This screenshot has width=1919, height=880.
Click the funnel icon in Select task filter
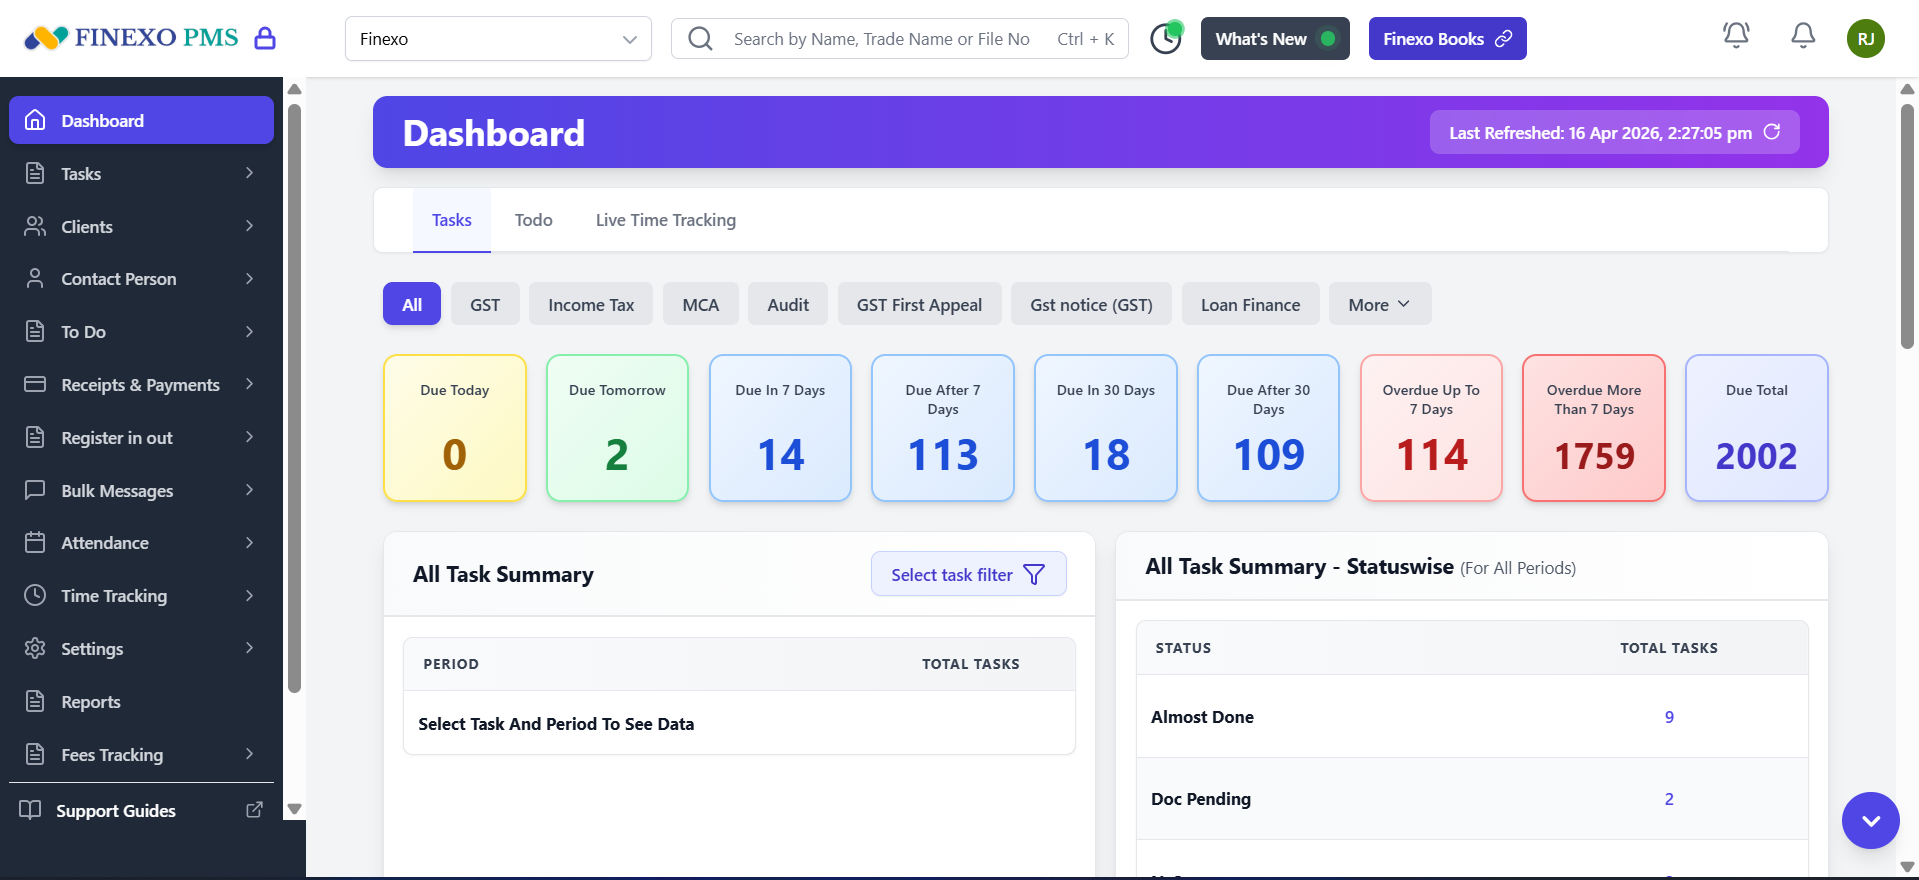(1034, 574)
